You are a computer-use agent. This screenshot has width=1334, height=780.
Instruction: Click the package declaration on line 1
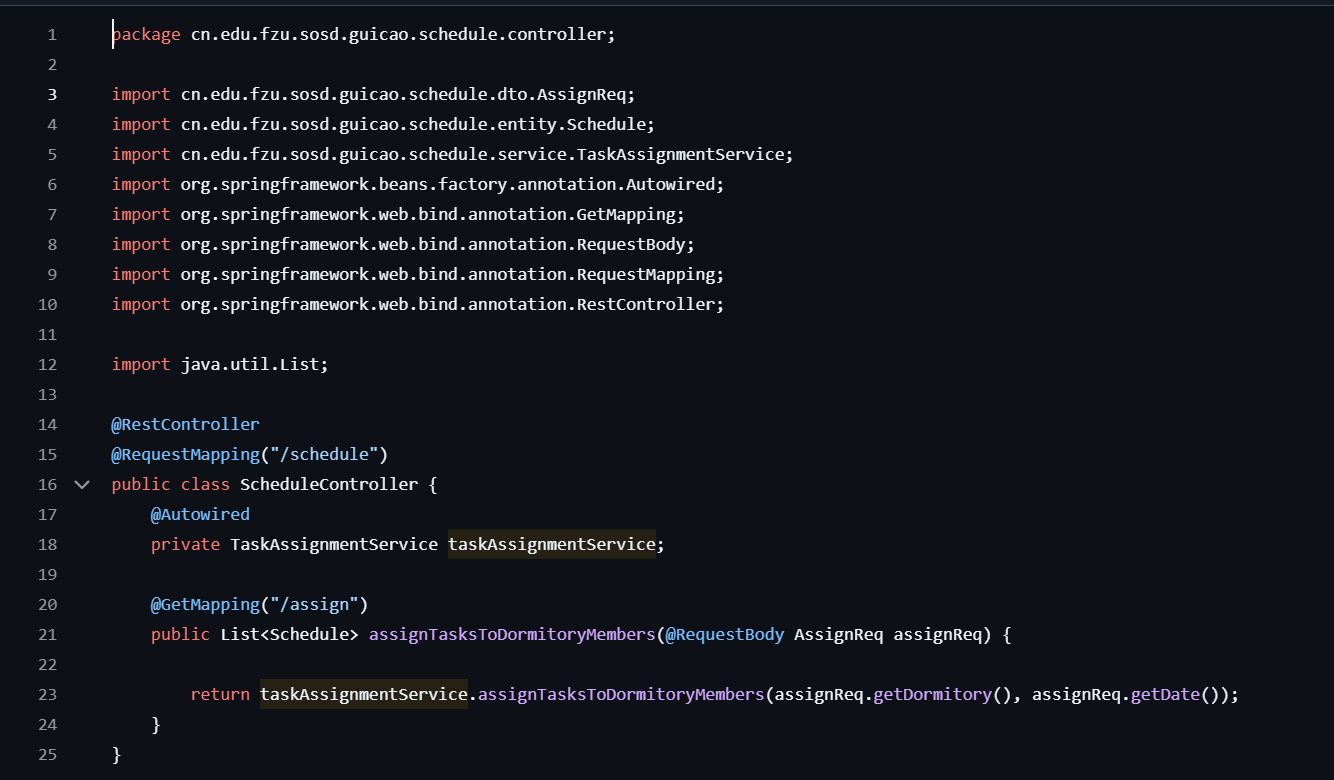pos(364,34)
